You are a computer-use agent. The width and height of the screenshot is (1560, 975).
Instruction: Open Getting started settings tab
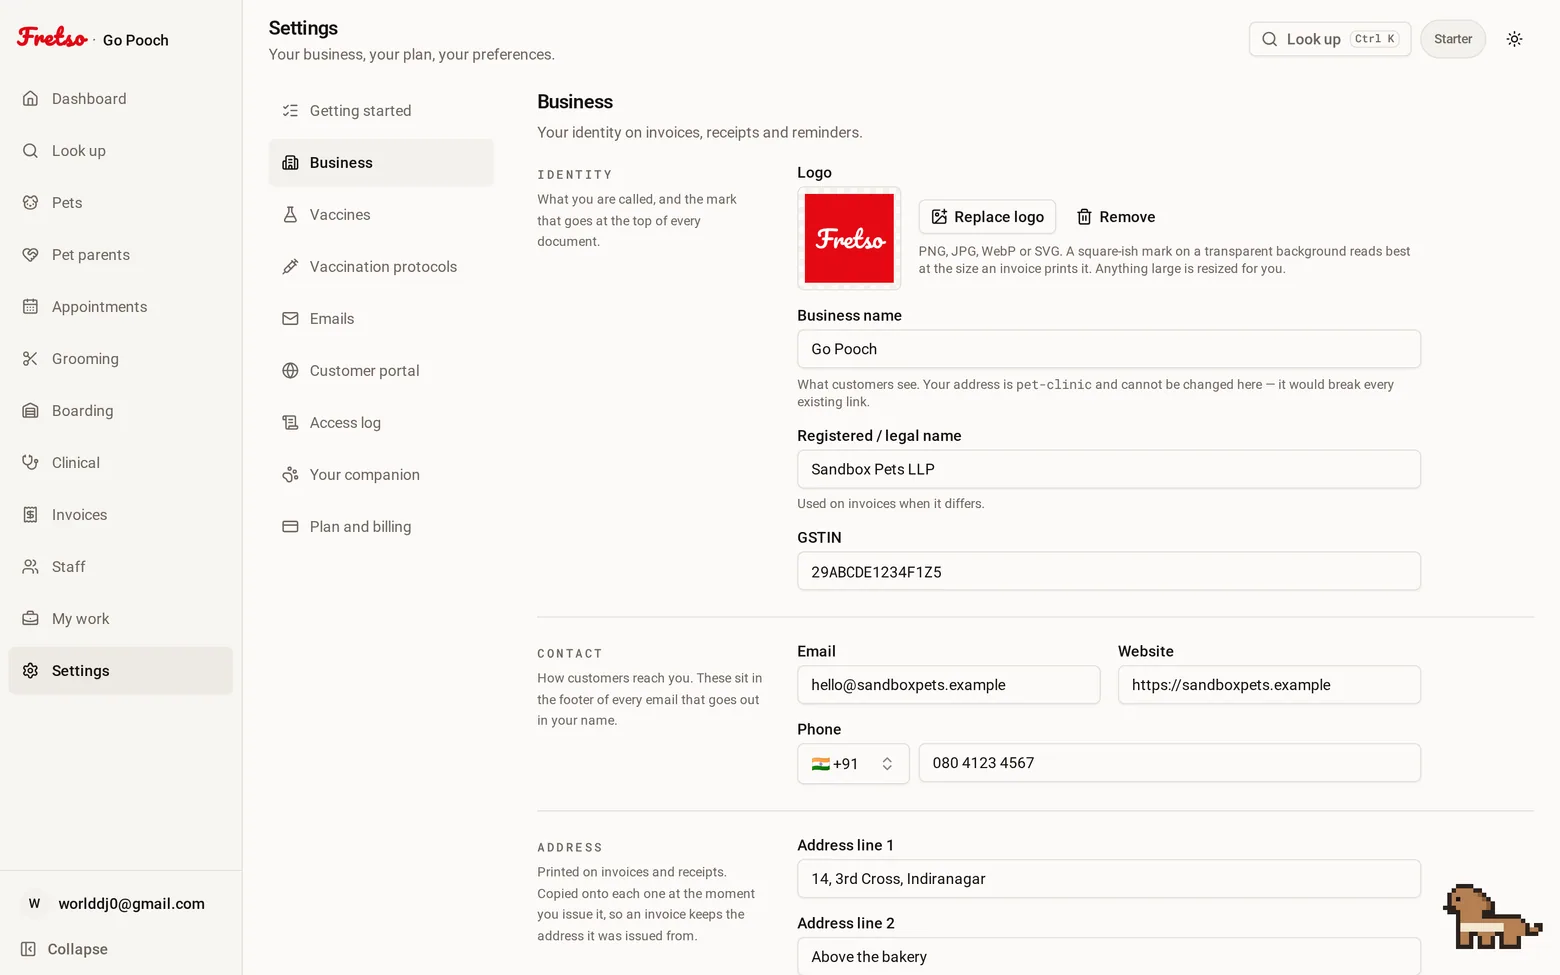click(x=381, y=111)
